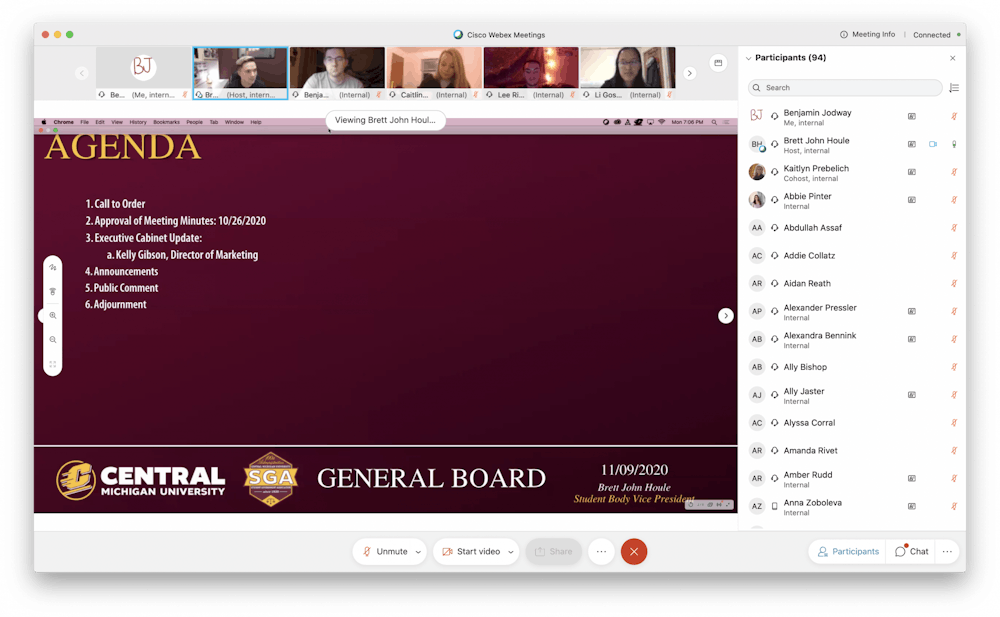This screenshot has width=1000, height=617.
Task: Open the Chat panel
Action: (x=911, y=551)
